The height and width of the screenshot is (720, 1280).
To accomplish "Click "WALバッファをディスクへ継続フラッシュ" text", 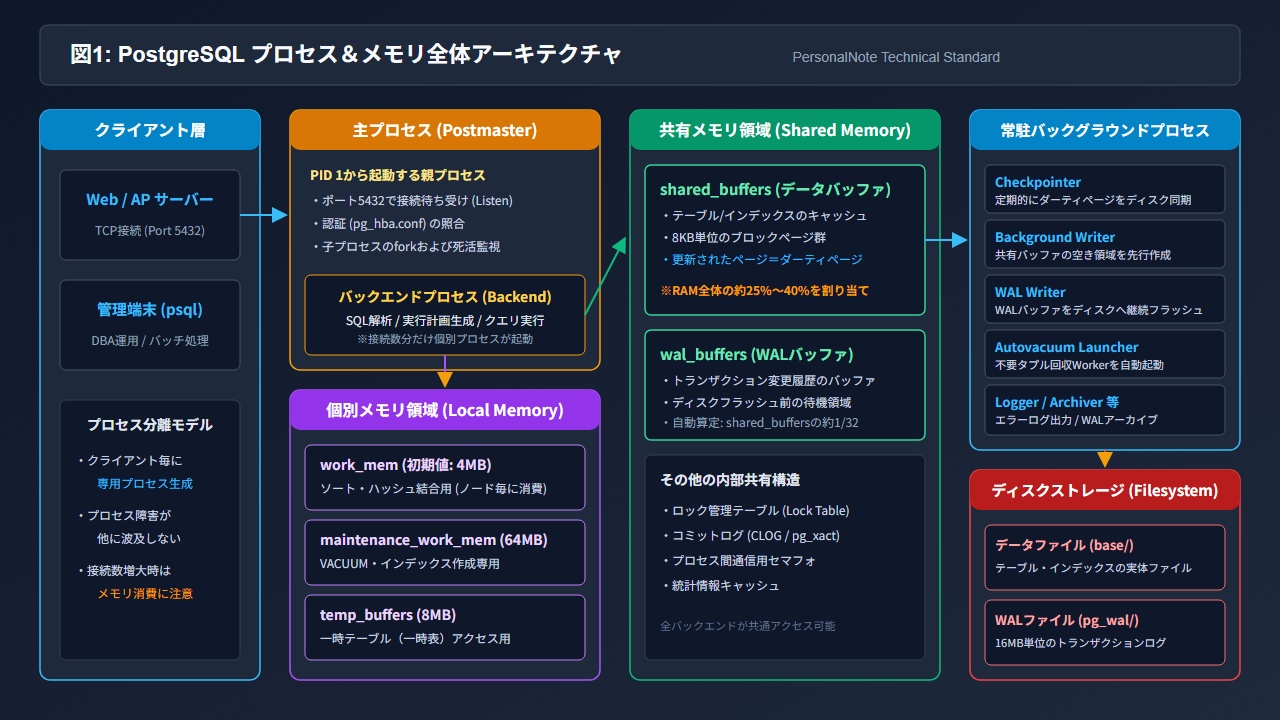I will point(1099,310).
